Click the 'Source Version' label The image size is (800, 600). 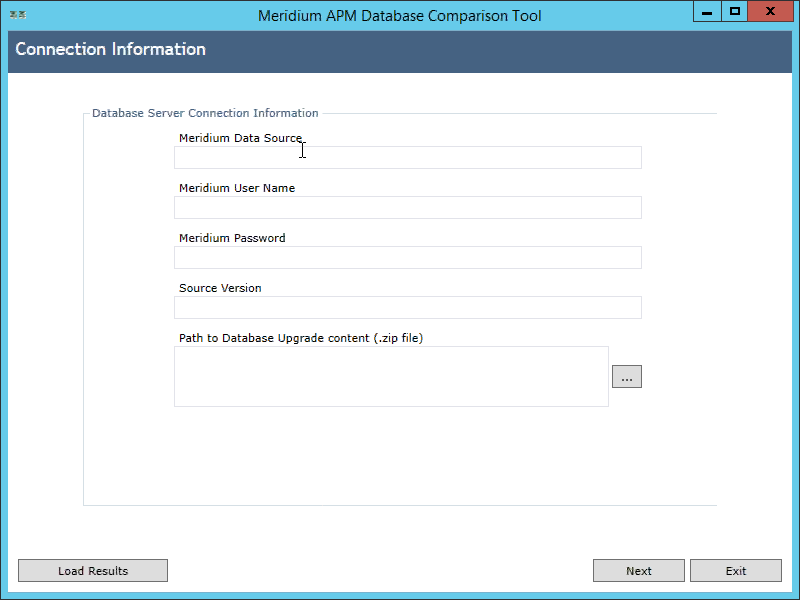pyautogui.click(x=220, y=288)
